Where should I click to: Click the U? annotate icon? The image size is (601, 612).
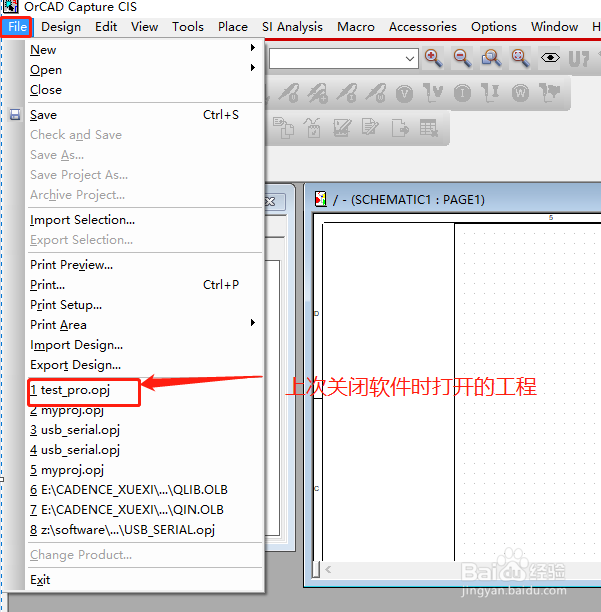tap(578, 59)
